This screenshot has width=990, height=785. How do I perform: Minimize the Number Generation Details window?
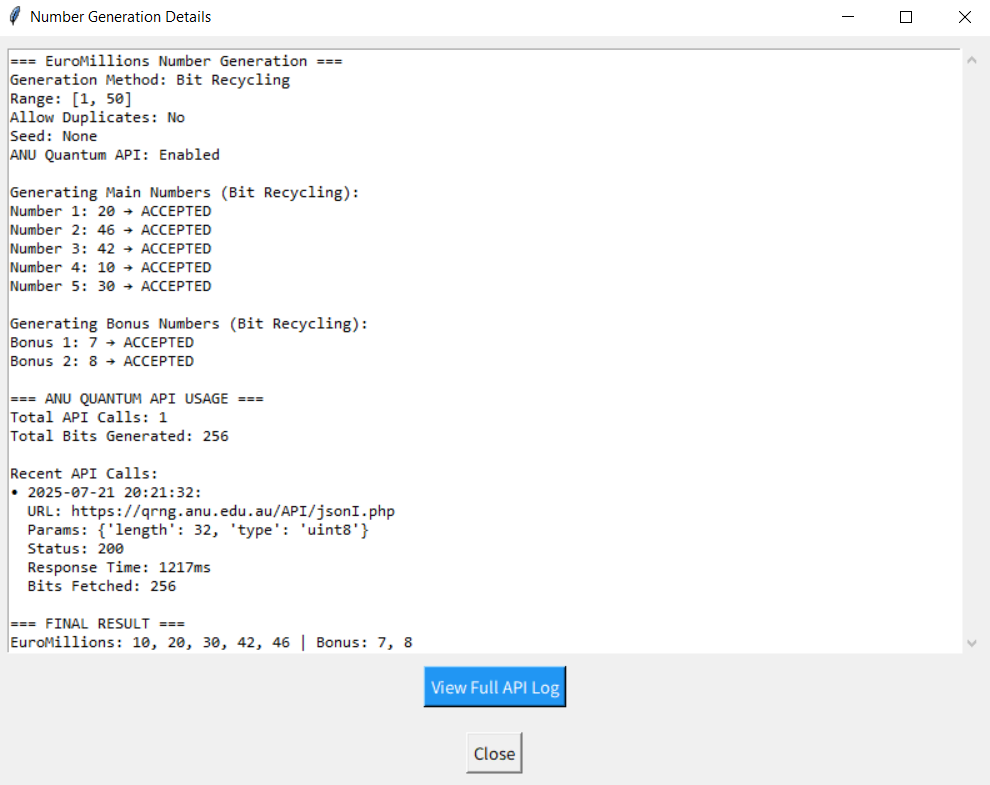[x=848, y=17]
